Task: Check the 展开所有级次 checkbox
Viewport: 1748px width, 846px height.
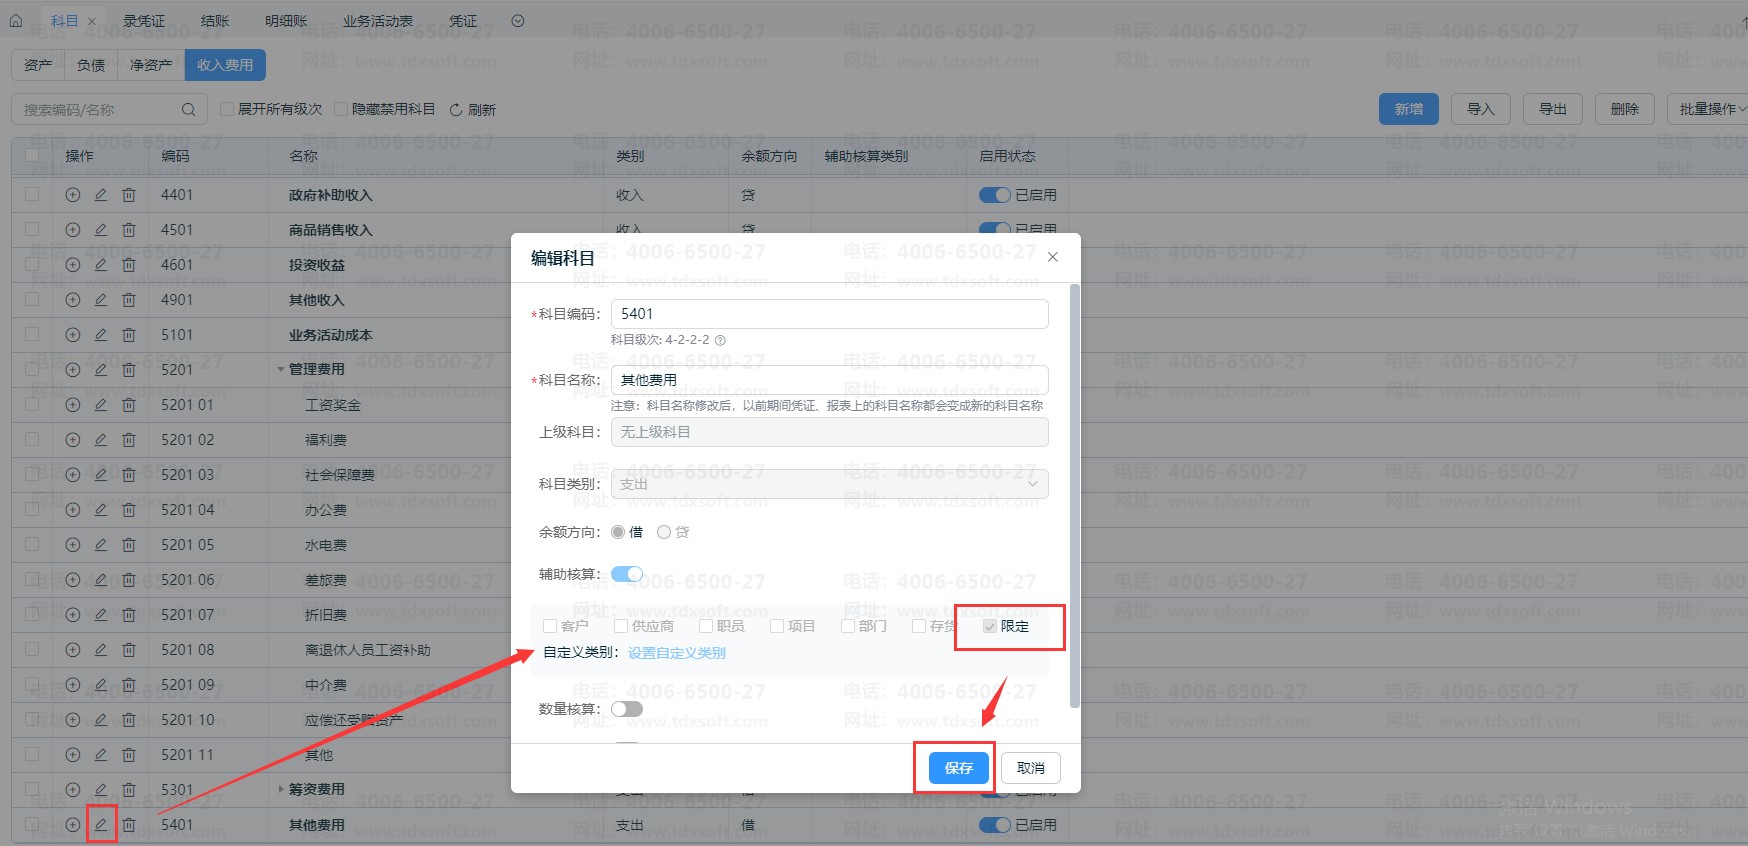Action: tap(227, 109)
